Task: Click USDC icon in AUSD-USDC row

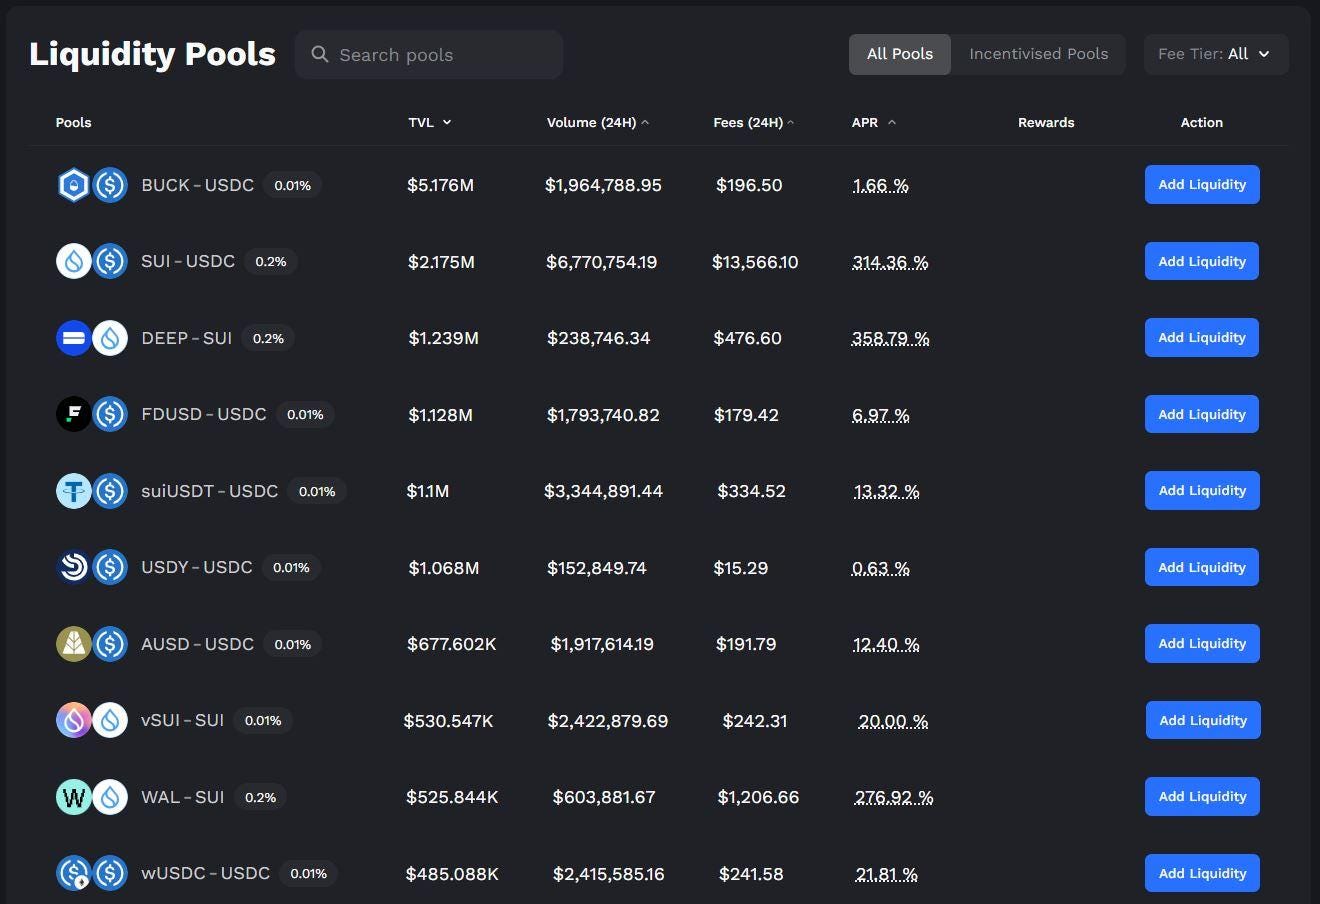Action: tap(110, 644)
